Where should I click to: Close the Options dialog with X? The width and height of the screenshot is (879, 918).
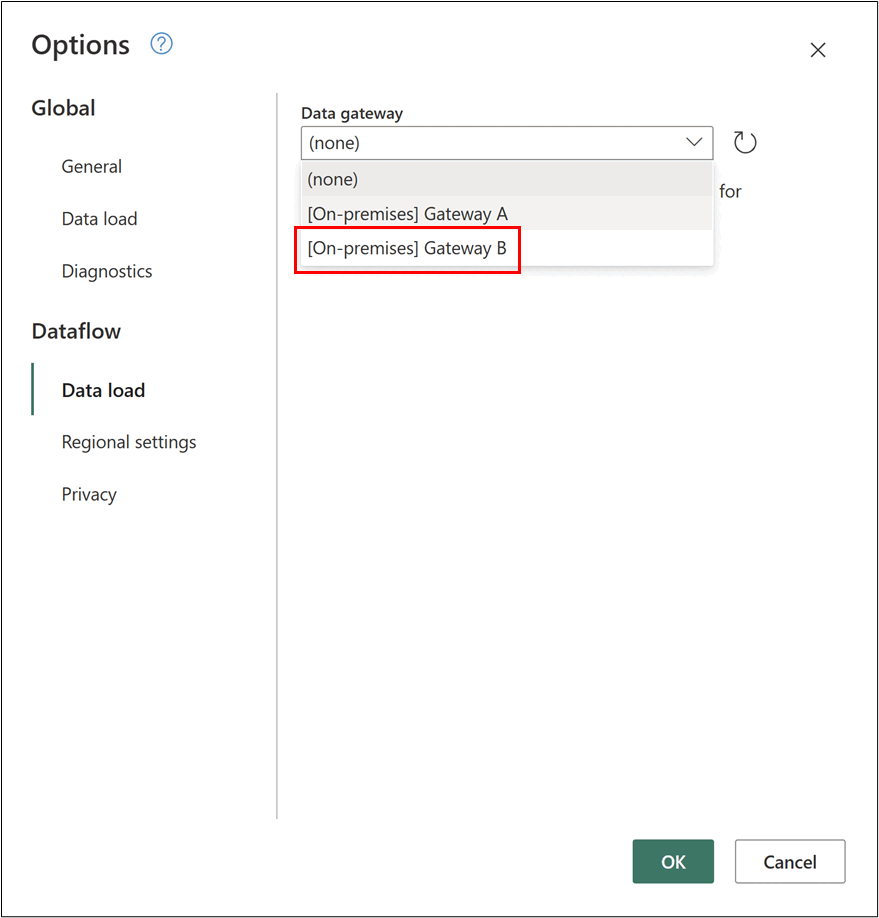[818, 50]
